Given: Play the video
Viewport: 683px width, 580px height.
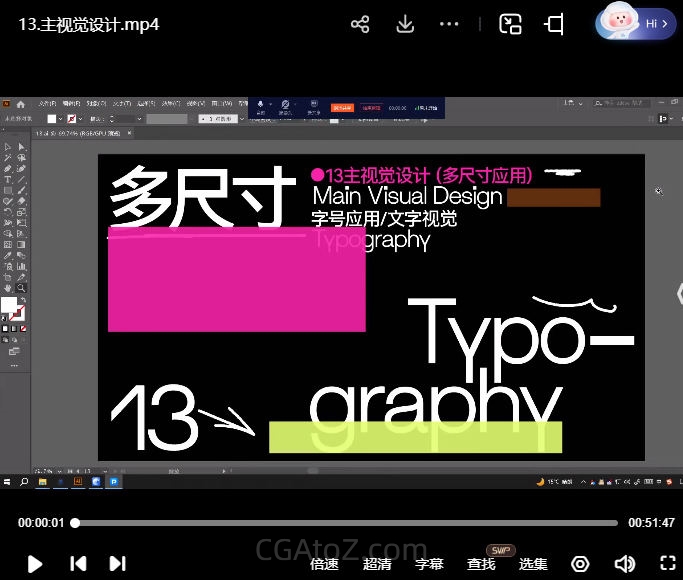Looking at the screenshot, I should (35, 563).
